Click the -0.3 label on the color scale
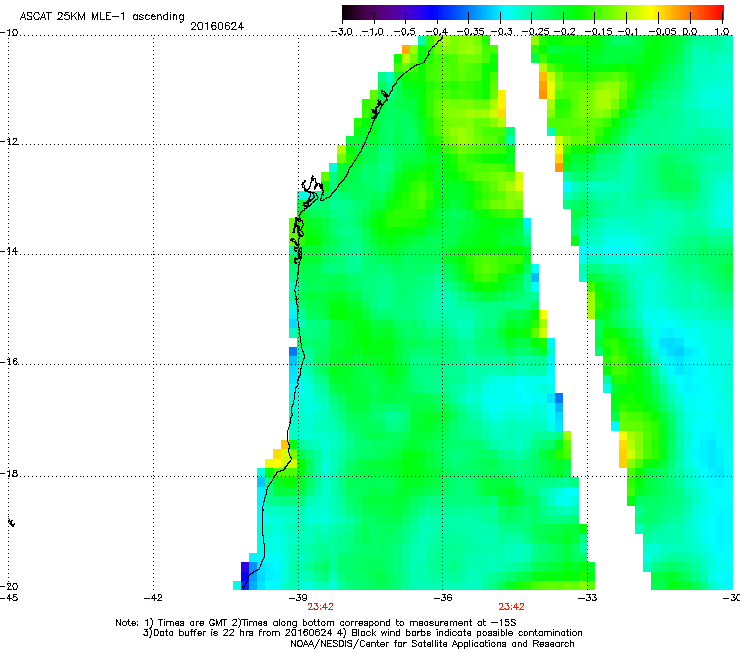The image size is (740, 650). click(501, 32)
